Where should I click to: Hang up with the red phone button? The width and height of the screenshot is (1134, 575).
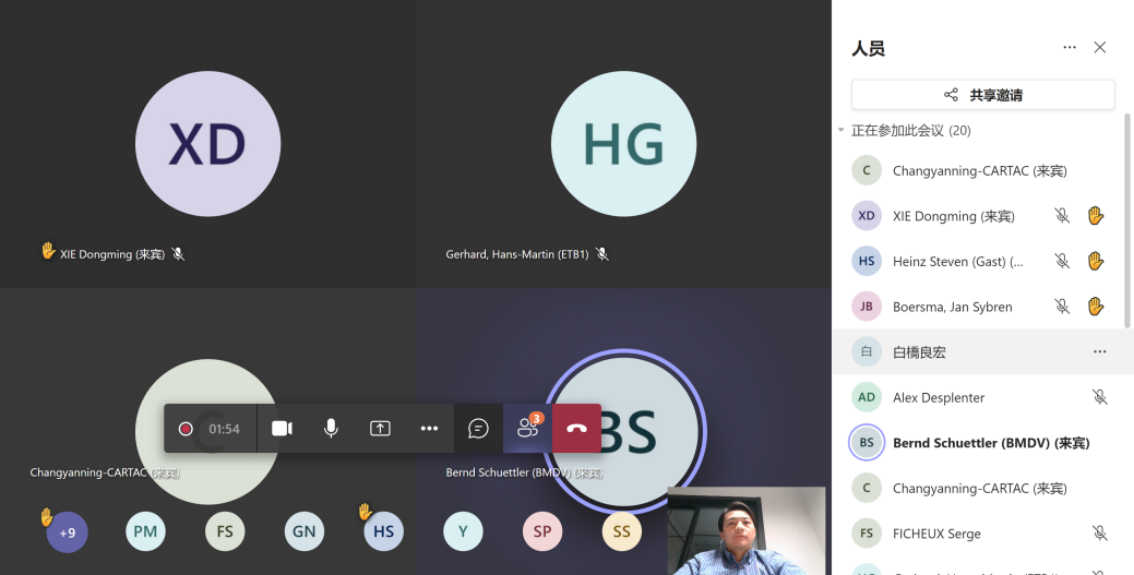577,429
